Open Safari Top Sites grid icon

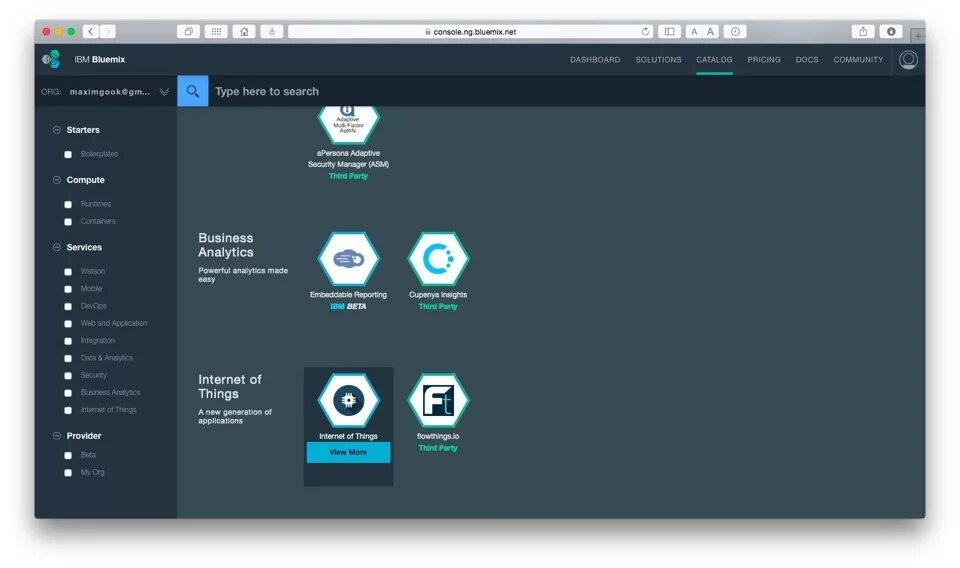coord(216,31)
